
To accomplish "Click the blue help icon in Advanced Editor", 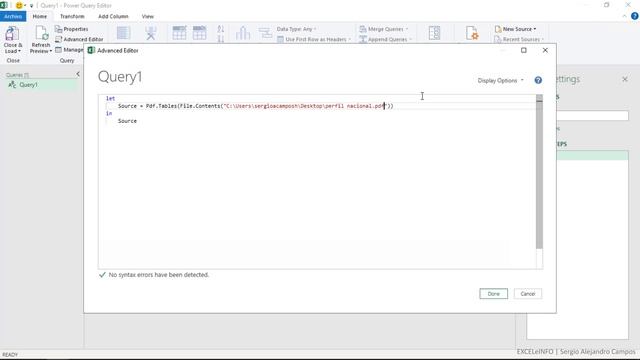I will (x=538, y=80).
